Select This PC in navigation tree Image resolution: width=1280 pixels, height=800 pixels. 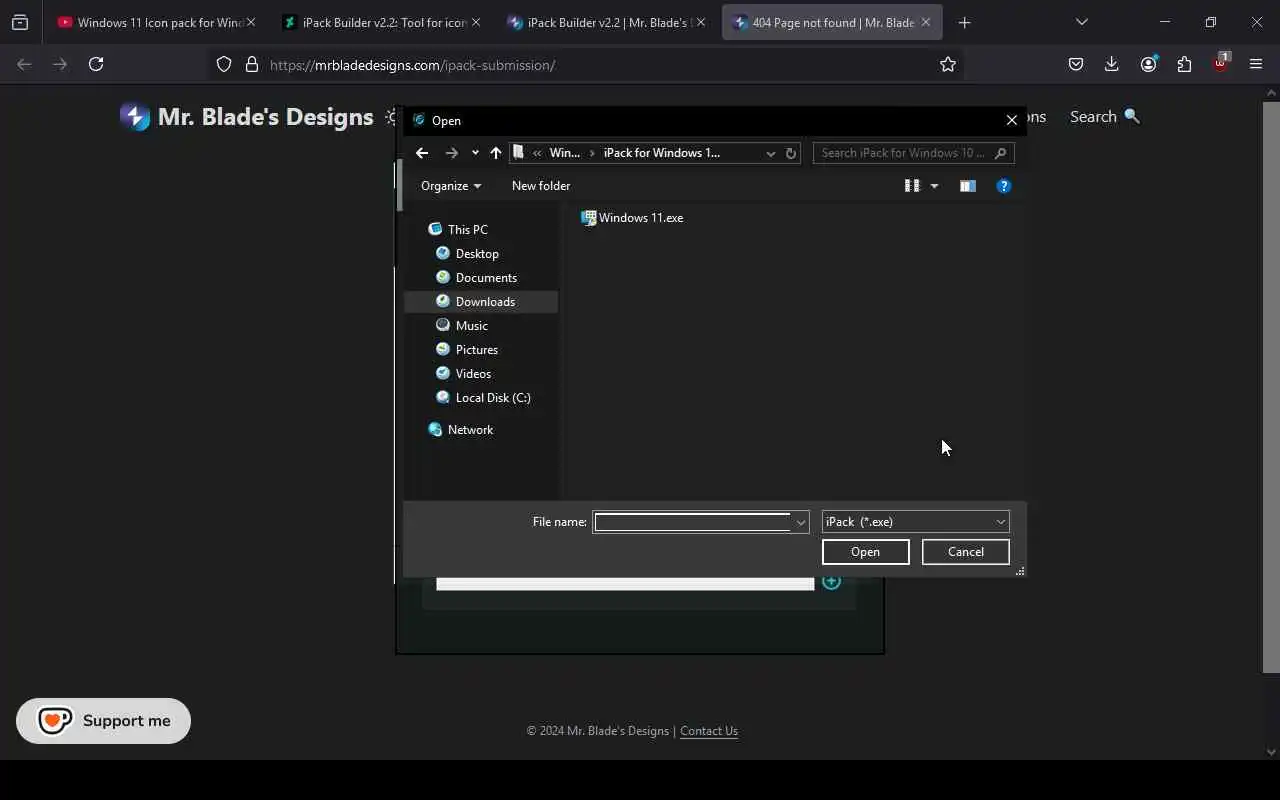click(458, 230)
